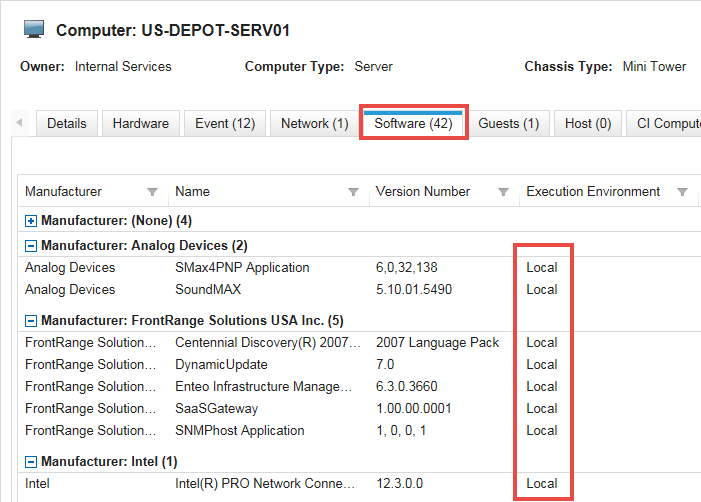
Task: Open the Host (0) tab
Action: pyautogui.click(x=588, y=123)
